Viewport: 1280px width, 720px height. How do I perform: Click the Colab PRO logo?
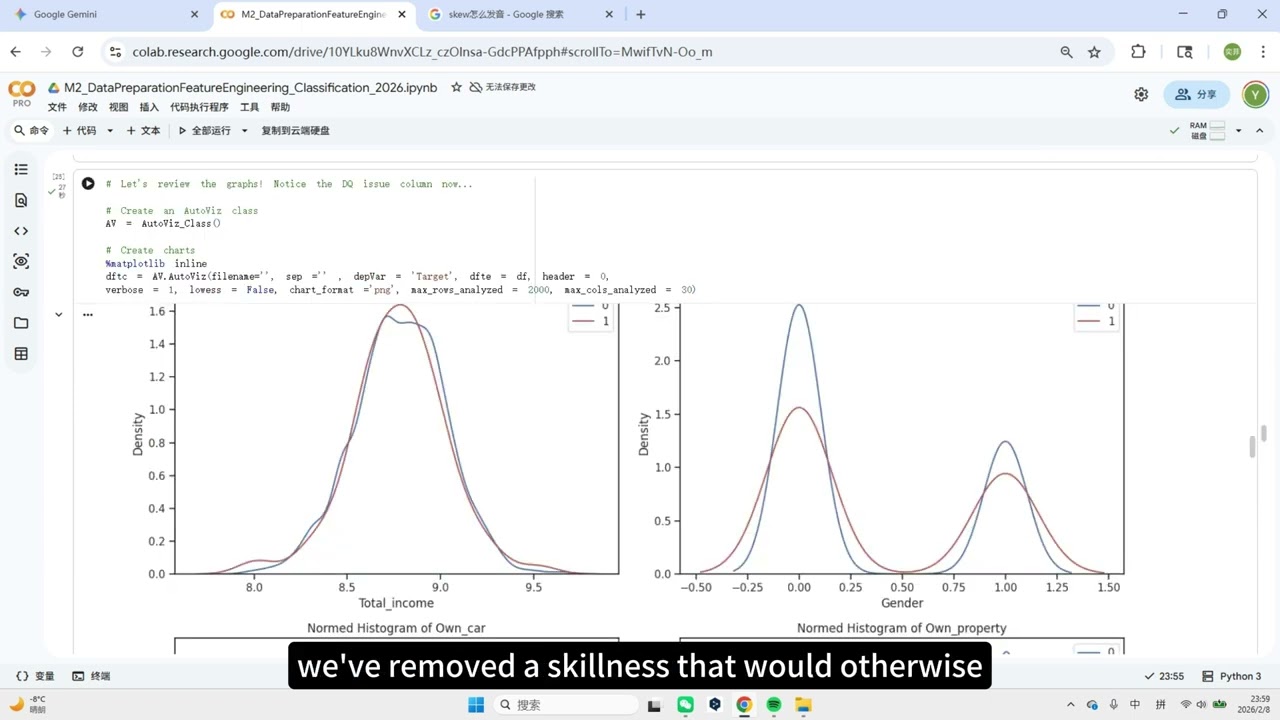tap(21, 94)
